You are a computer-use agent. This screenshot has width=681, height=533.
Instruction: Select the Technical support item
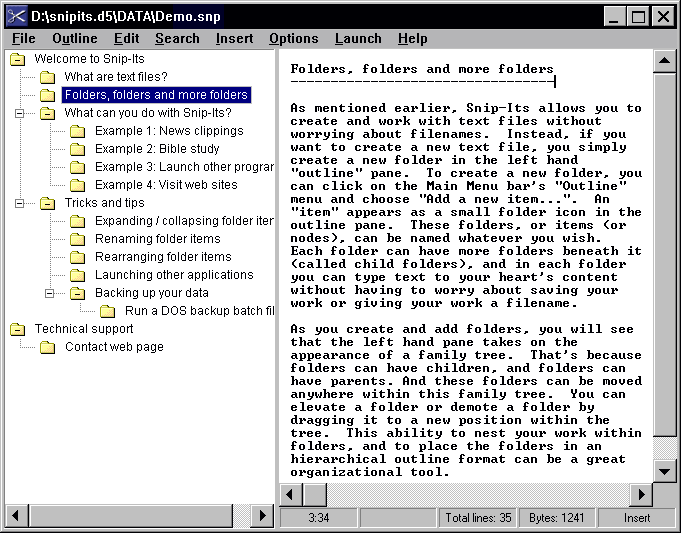(84, 329)
